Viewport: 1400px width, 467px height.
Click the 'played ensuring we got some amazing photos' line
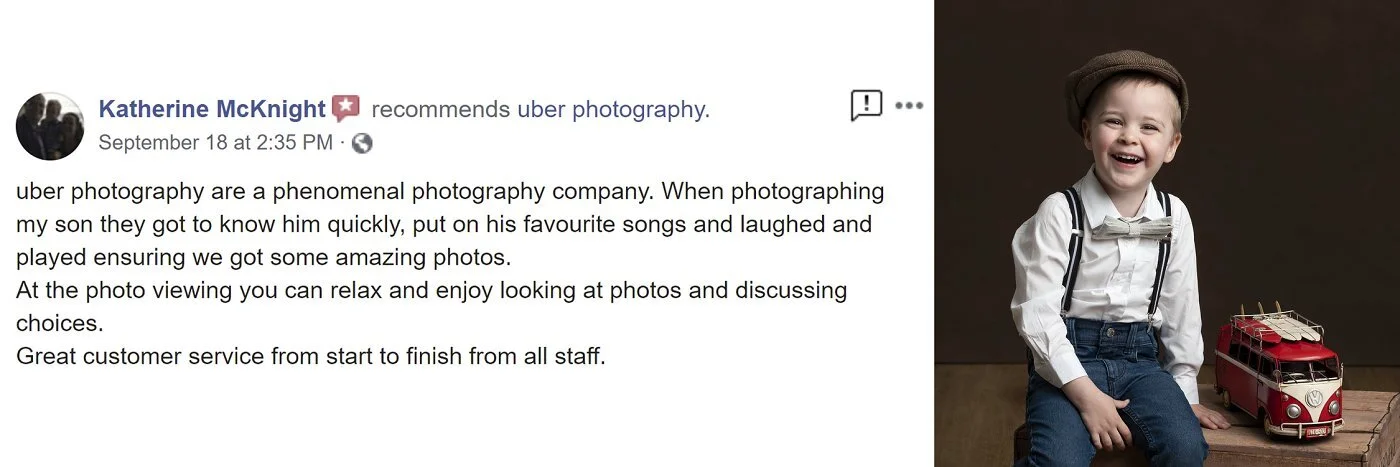click(264, 257)
